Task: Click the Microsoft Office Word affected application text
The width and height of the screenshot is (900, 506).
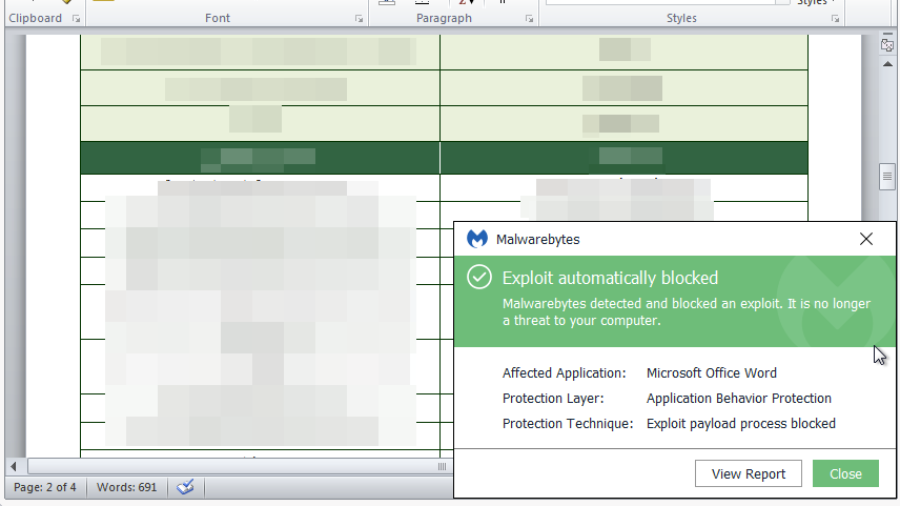Action: coord(711,373)
